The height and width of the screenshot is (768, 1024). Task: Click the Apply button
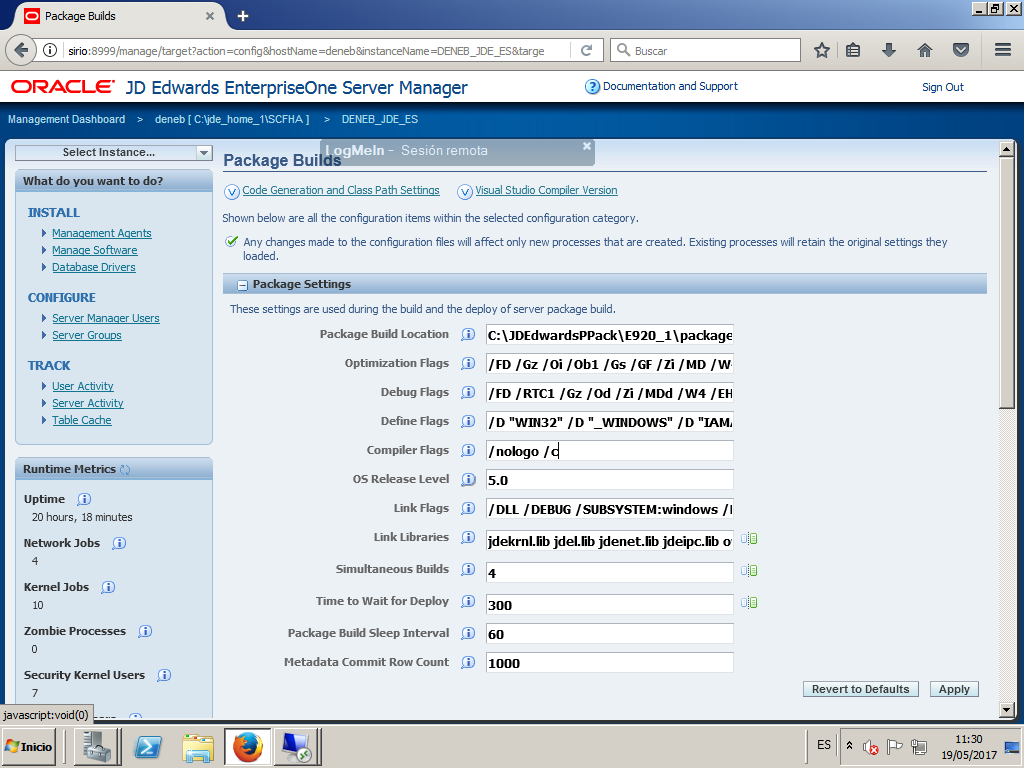[x=953, y=689]
